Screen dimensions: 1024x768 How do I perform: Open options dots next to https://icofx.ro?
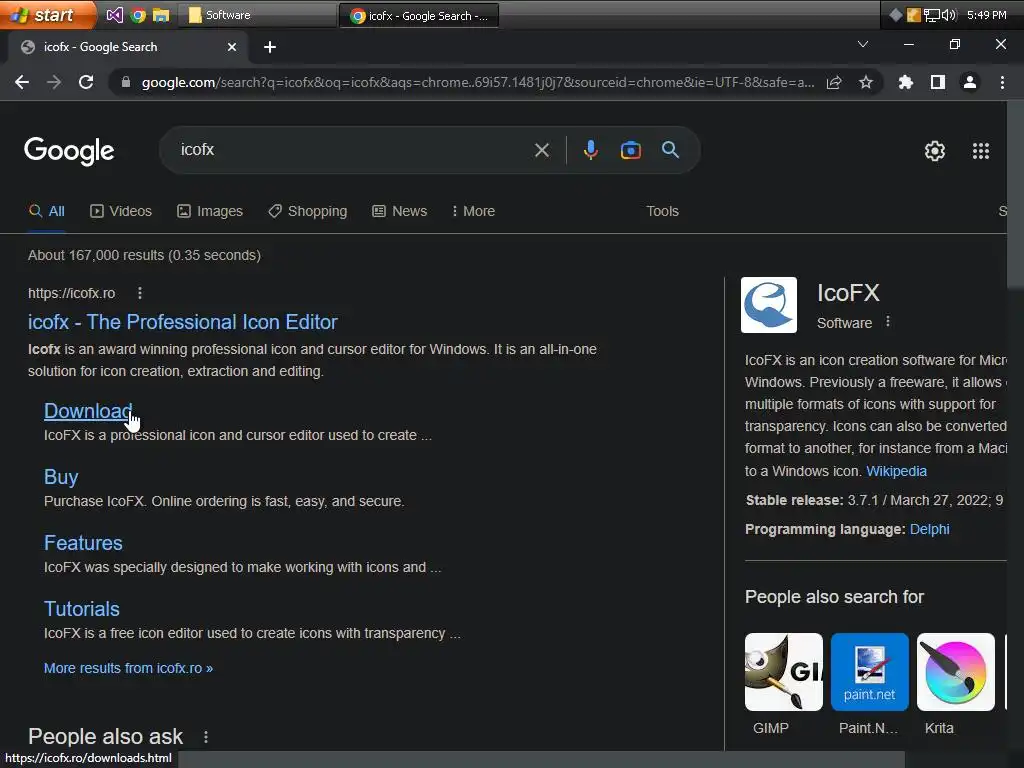140,293
